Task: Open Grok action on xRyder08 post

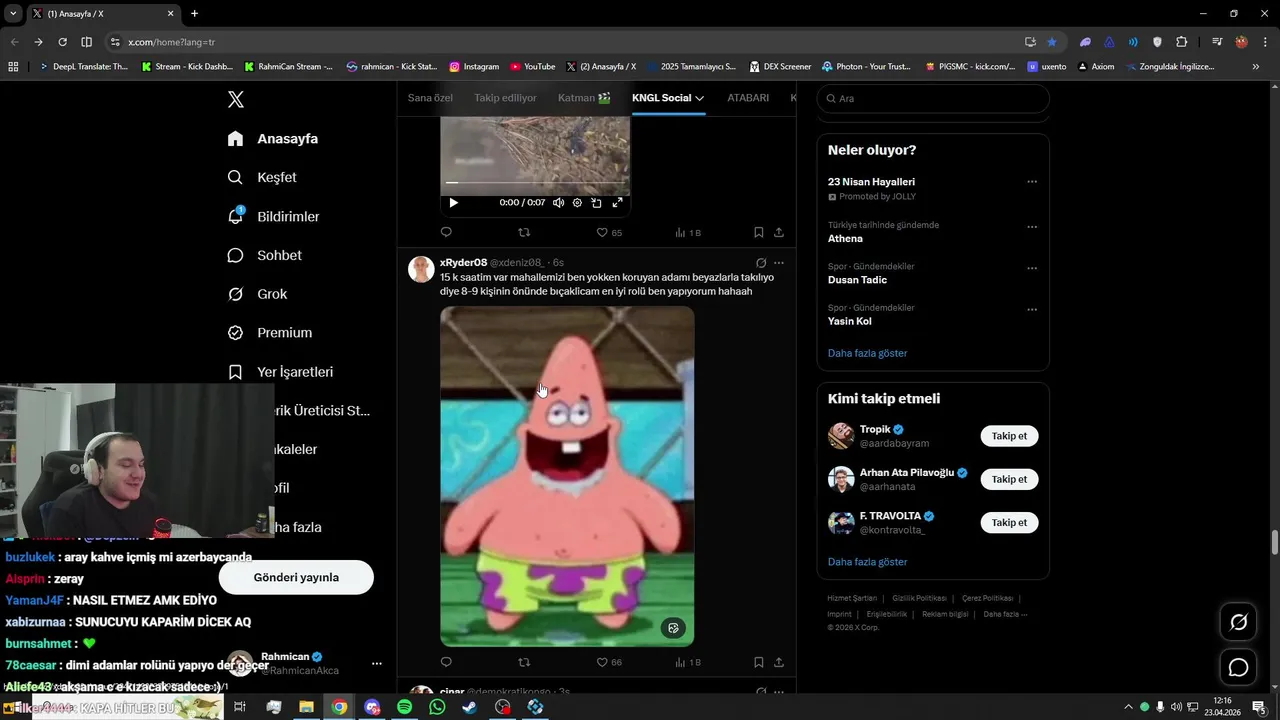Action: pos(761,263)
